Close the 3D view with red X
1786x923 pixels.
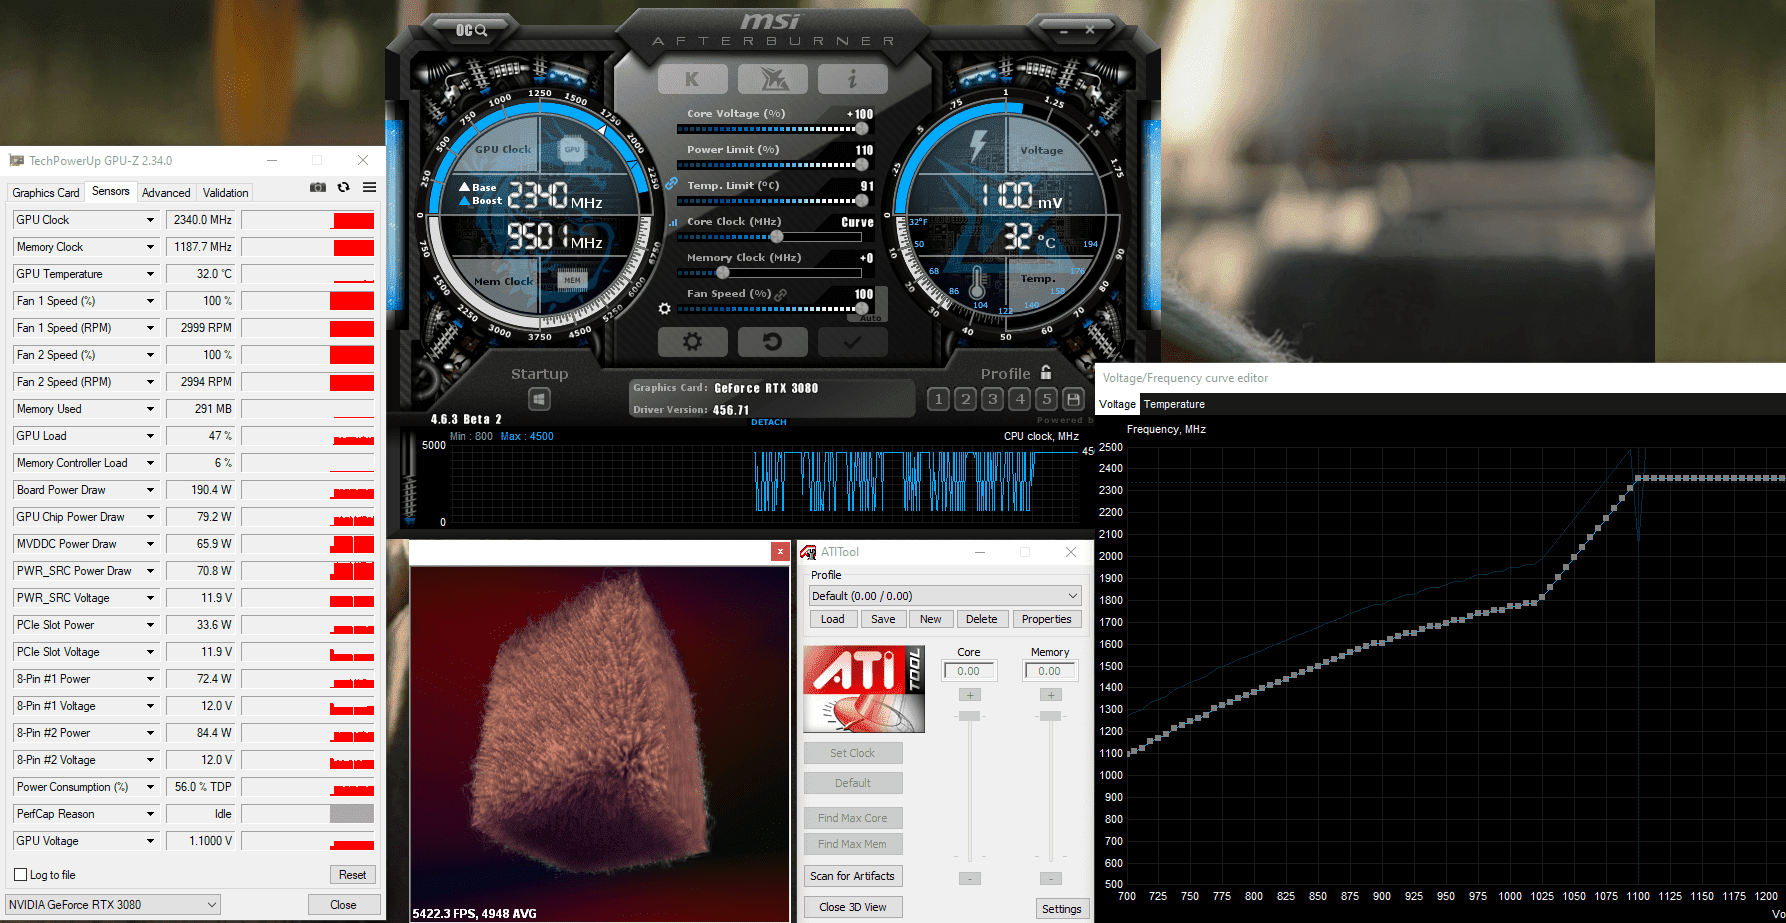[x=780, y=551]
